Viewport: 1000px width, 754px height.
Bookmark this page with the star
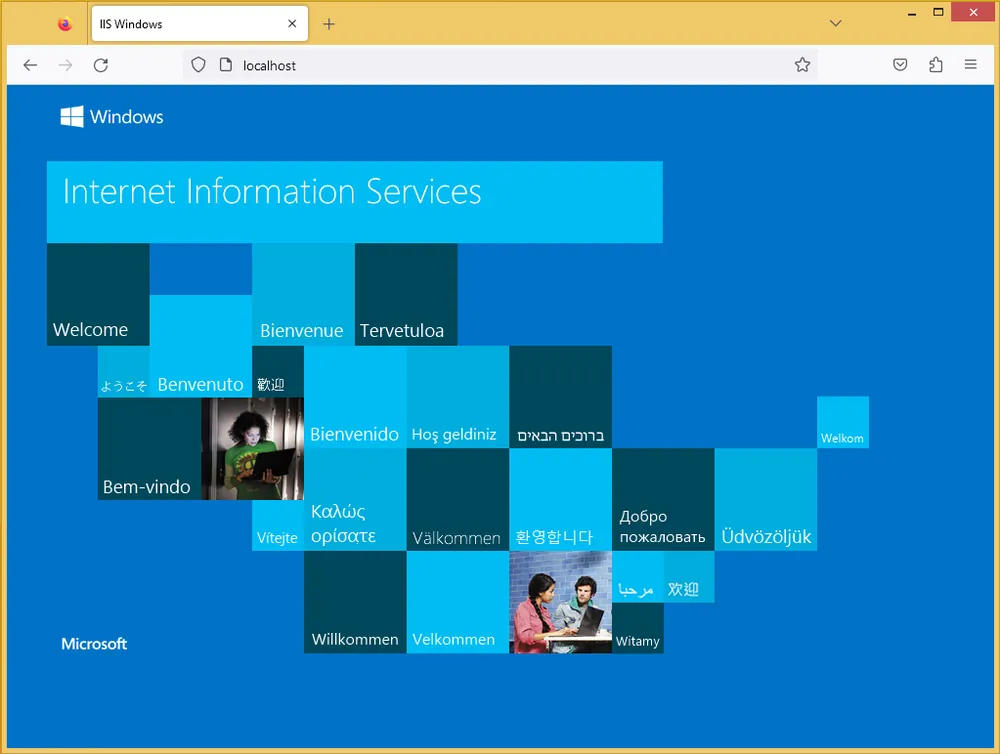[802, 64]
